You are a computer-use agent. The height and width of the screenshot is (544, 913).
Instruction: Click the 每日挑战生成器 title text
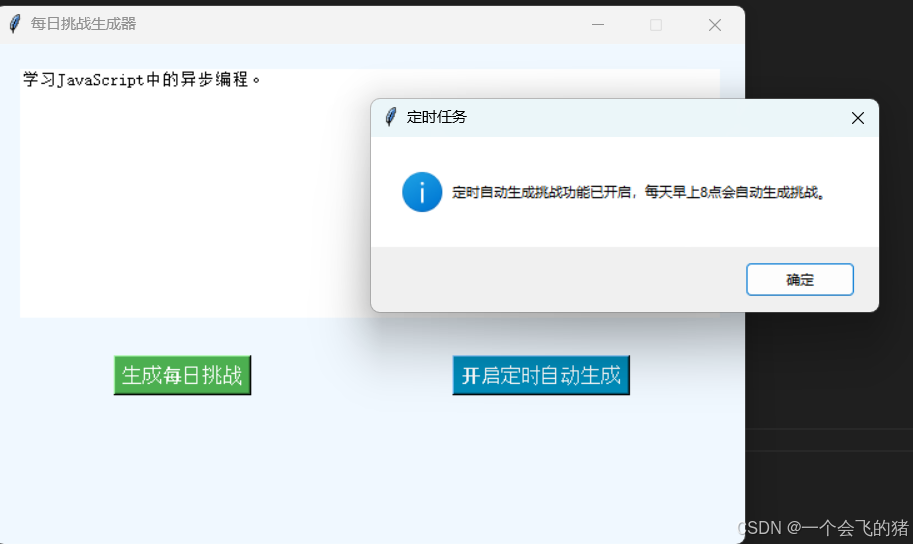click(83, 24)
